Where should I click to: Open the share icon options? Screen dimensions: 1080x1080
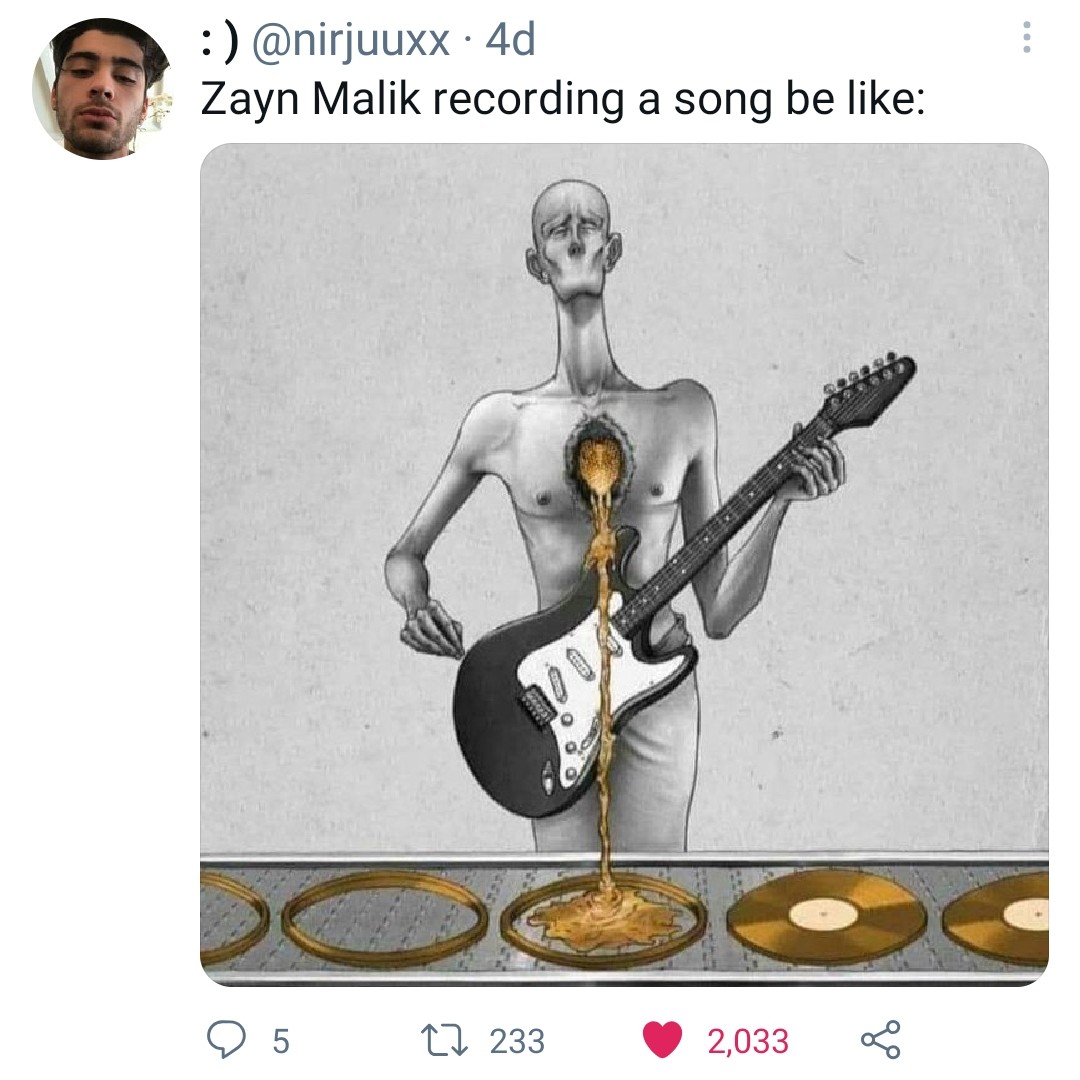coord(880,1039)
